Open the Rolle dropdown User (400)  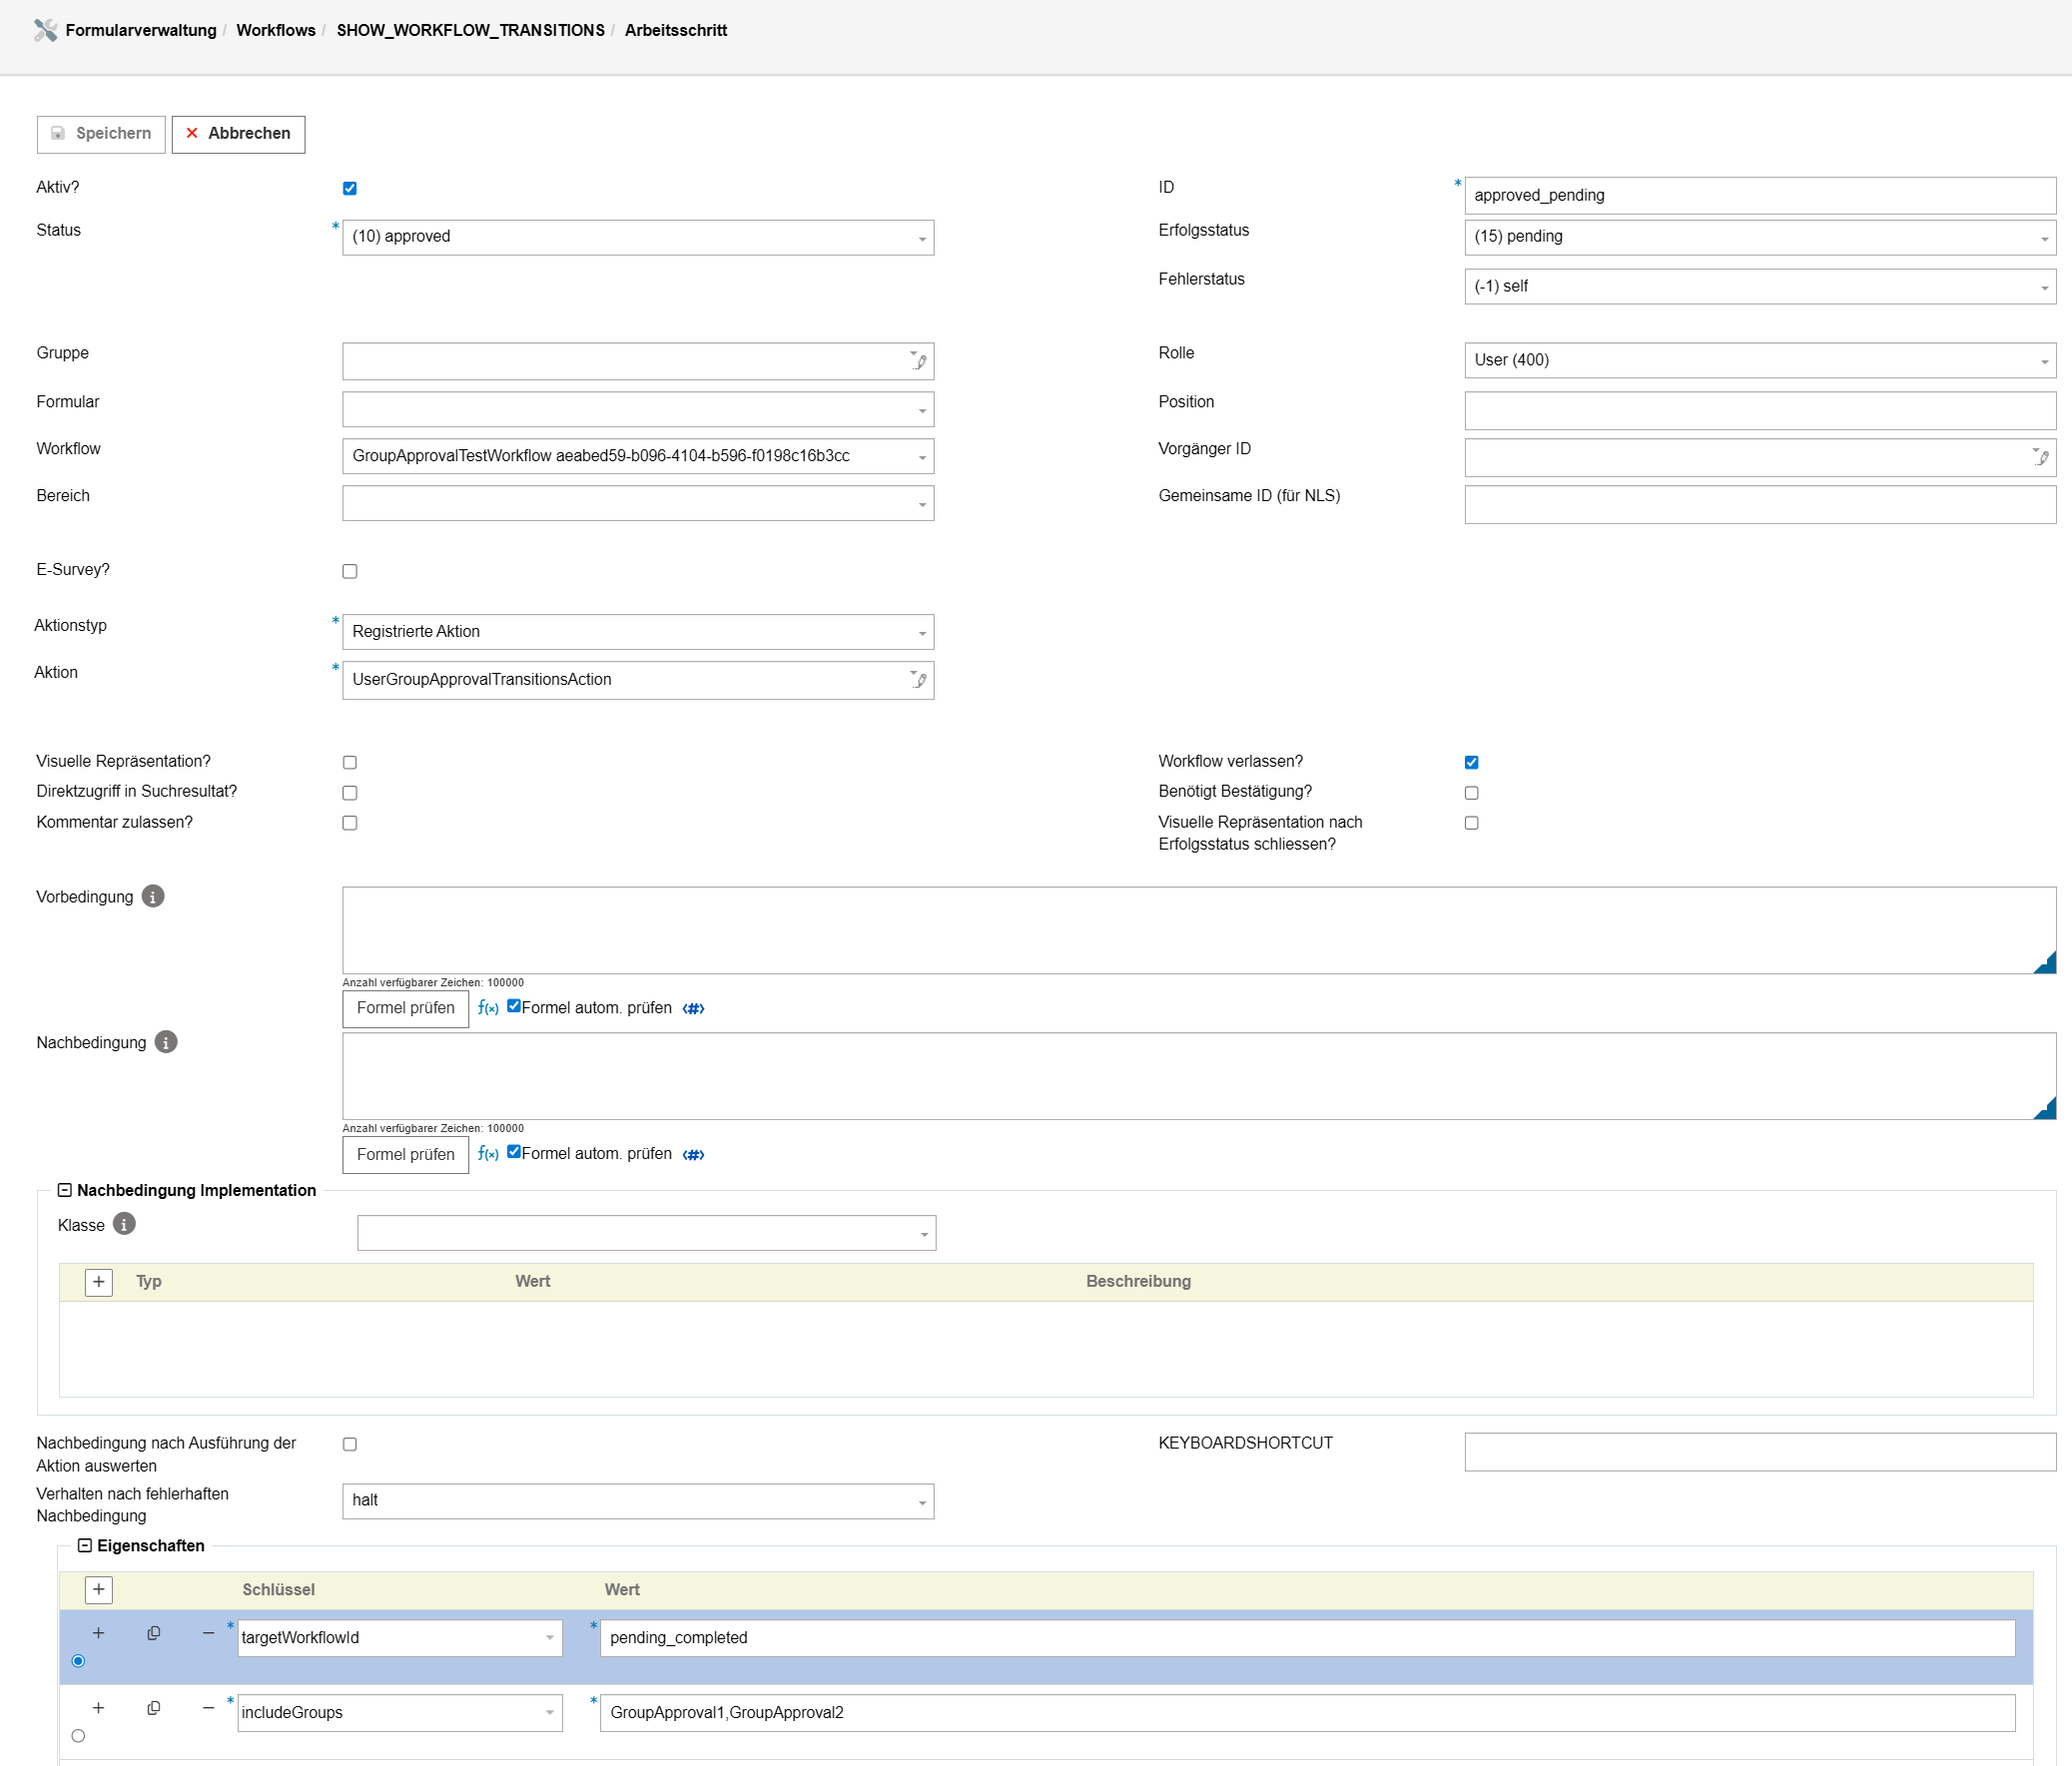click(1760, 360)
